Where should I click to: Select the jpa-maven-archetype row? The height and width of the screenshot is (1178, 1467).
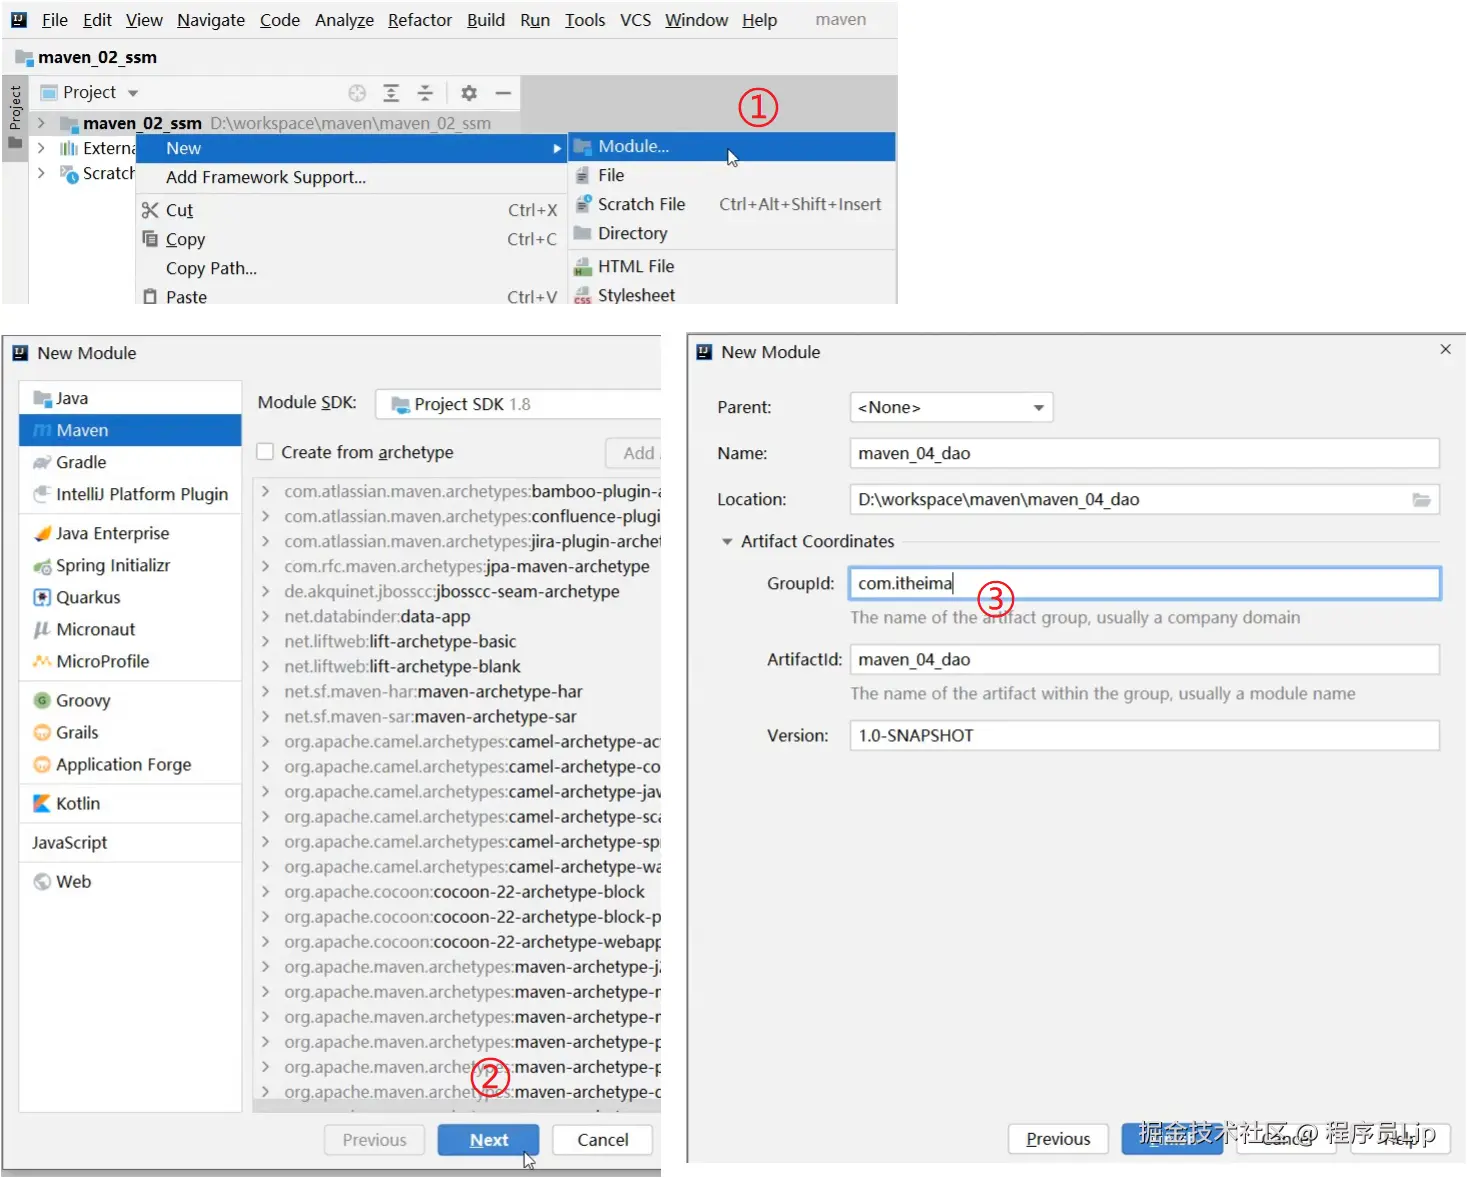pyautogui.click(x=458, y=567)
